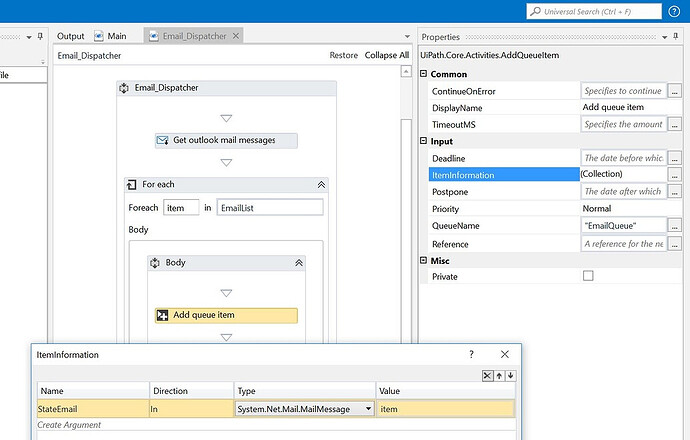Open ellipsis editor for Postpone
This screenshot has width=690, height=440.
click(675, 191)
